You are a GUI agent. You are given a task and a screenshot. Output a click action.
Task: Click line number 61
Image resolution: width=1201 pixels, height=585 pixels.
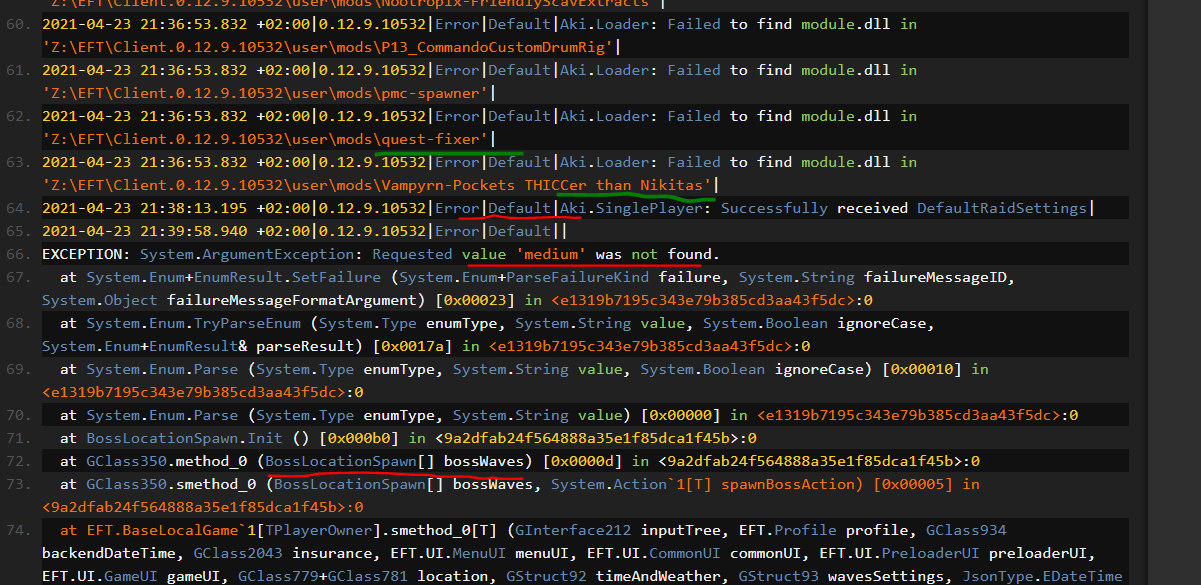coord(16,70)
